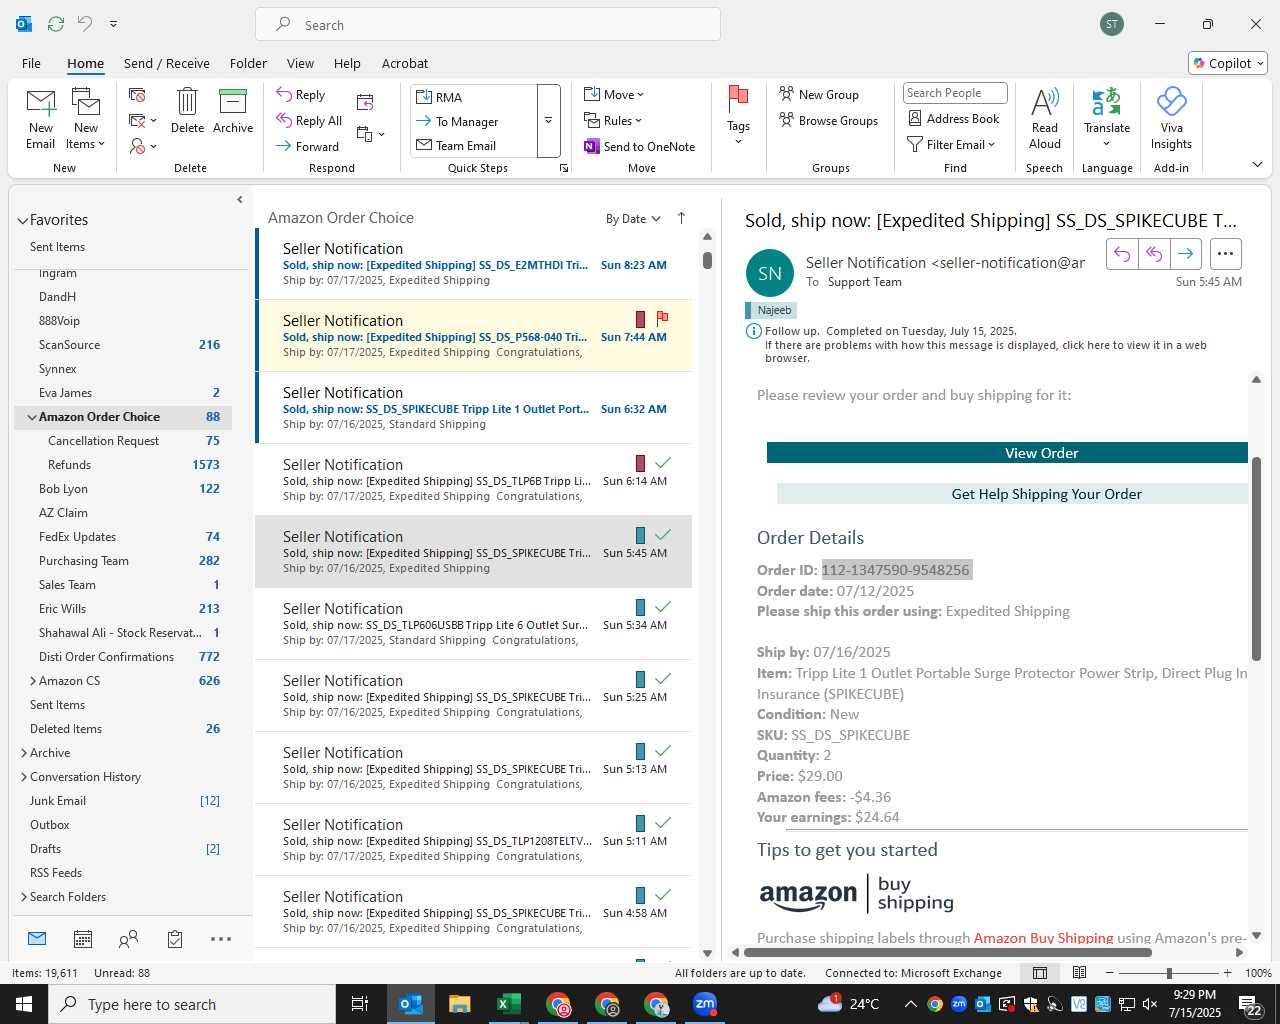Image resolution: width=1280 pixels, height=1024 pixels.
Task: Open Move dropdown
Action: pyautogui.click(x=614, y=95)
